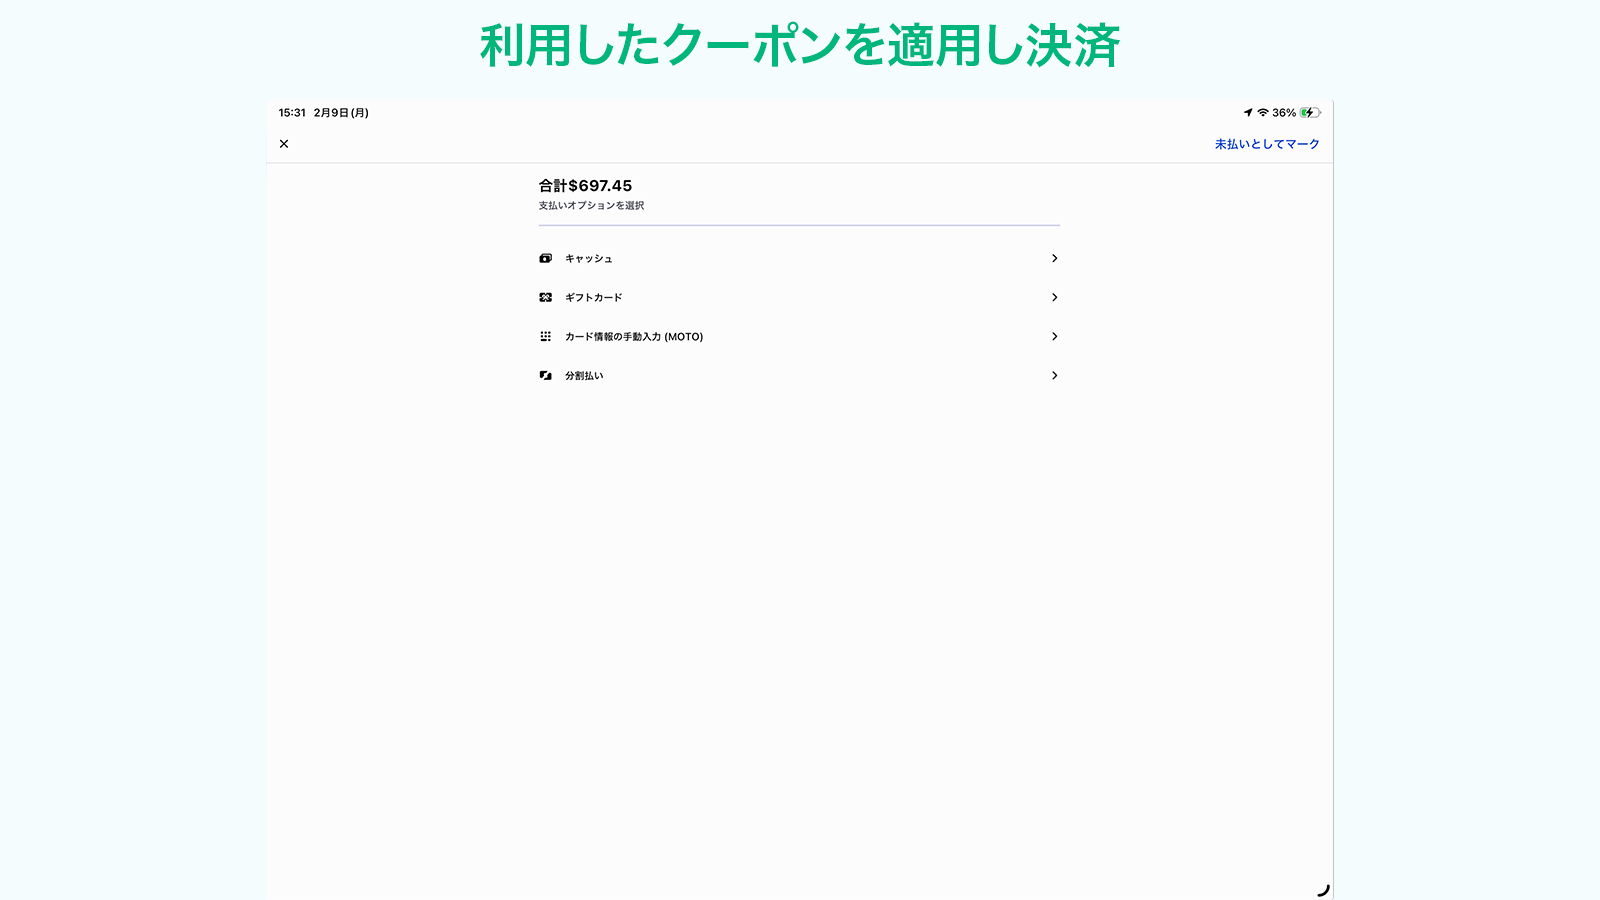Screen dimensions: 1600x900
Task: Click the time 15:31 in the status bar
Action: point(294,112)
